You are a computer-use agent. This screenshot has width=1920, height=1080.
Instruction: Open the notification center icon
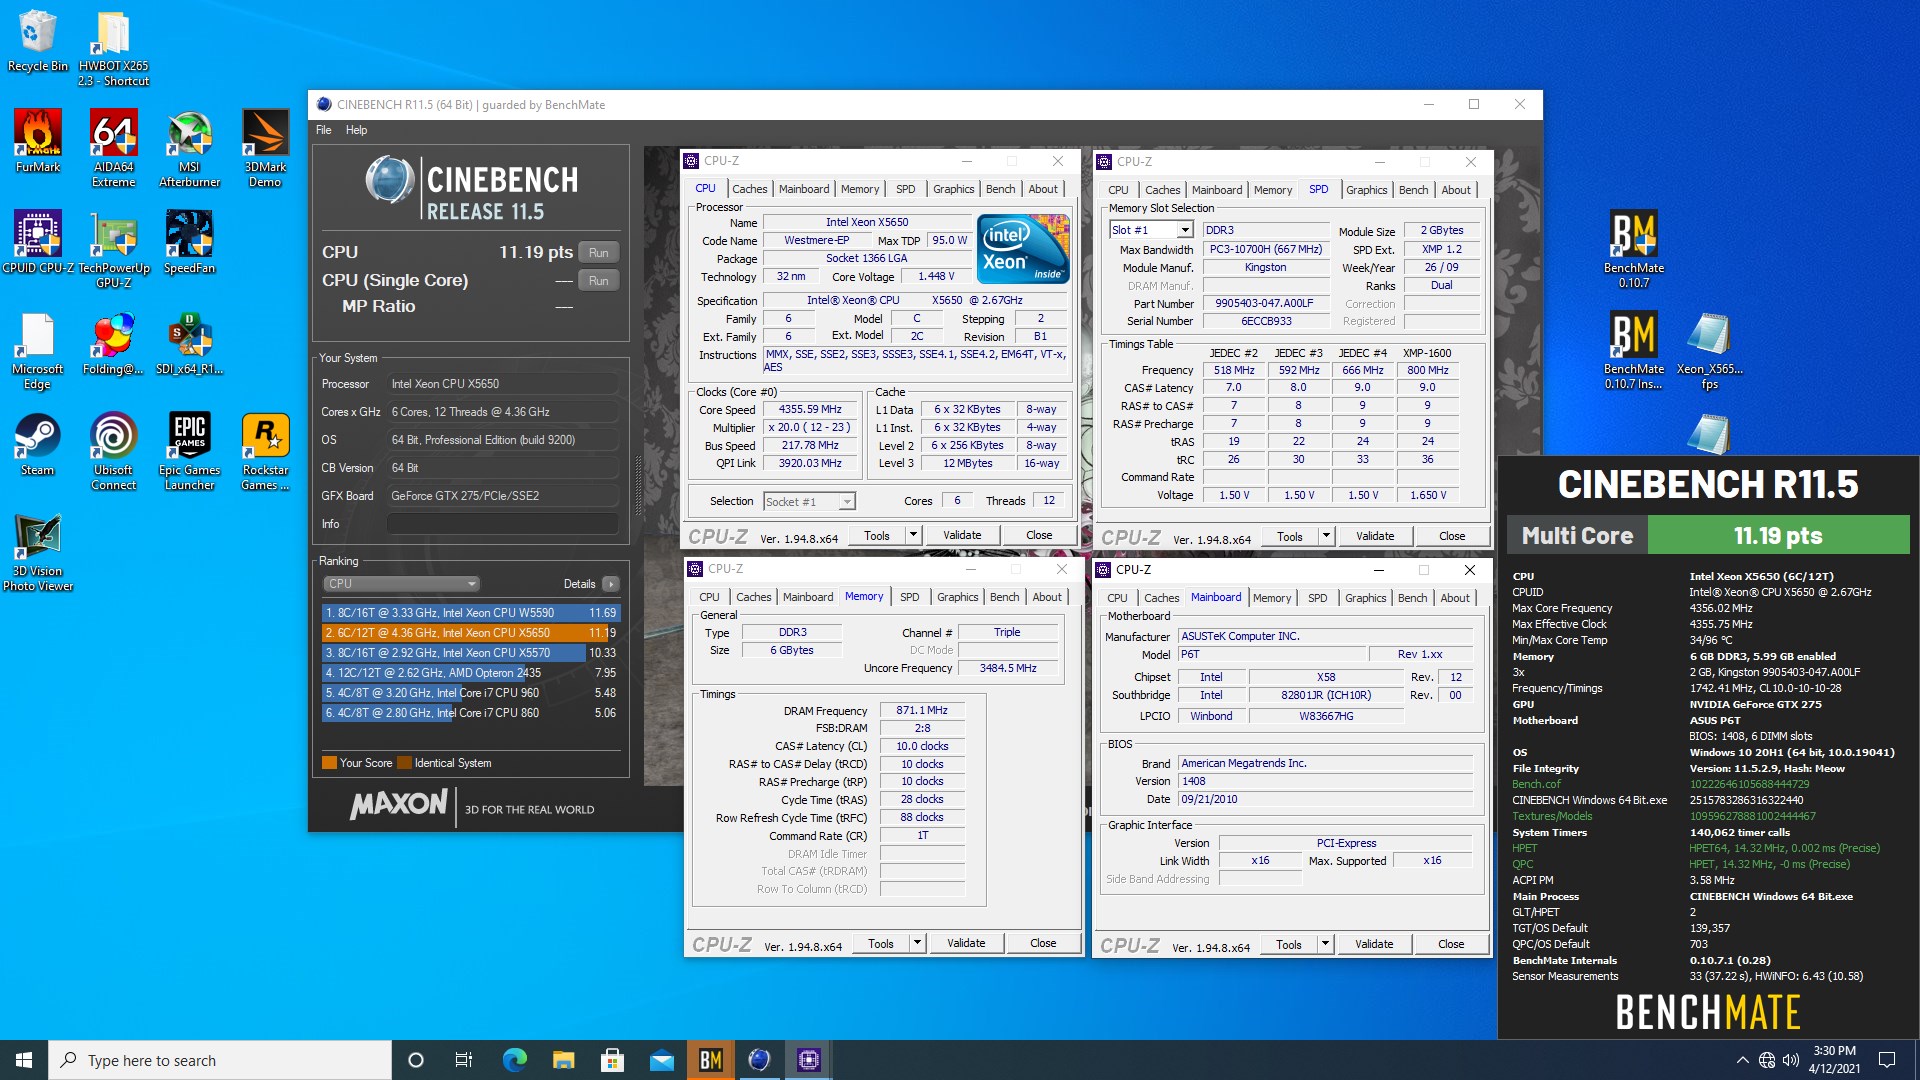tap(1887, 1060)
